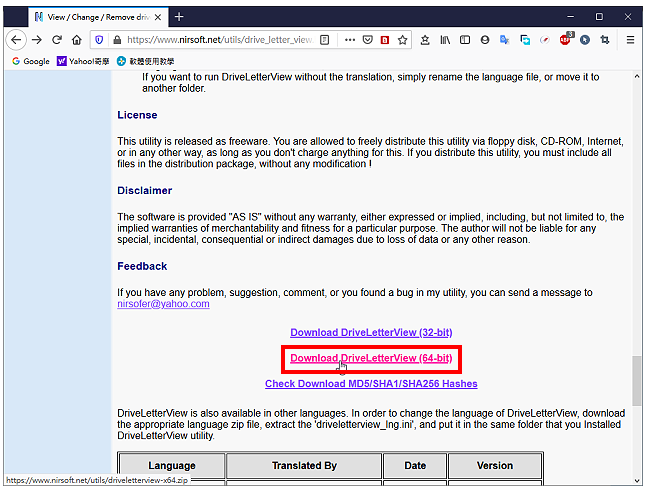
Task: Open the Adblock Plus extension
Action: point(566,39)
